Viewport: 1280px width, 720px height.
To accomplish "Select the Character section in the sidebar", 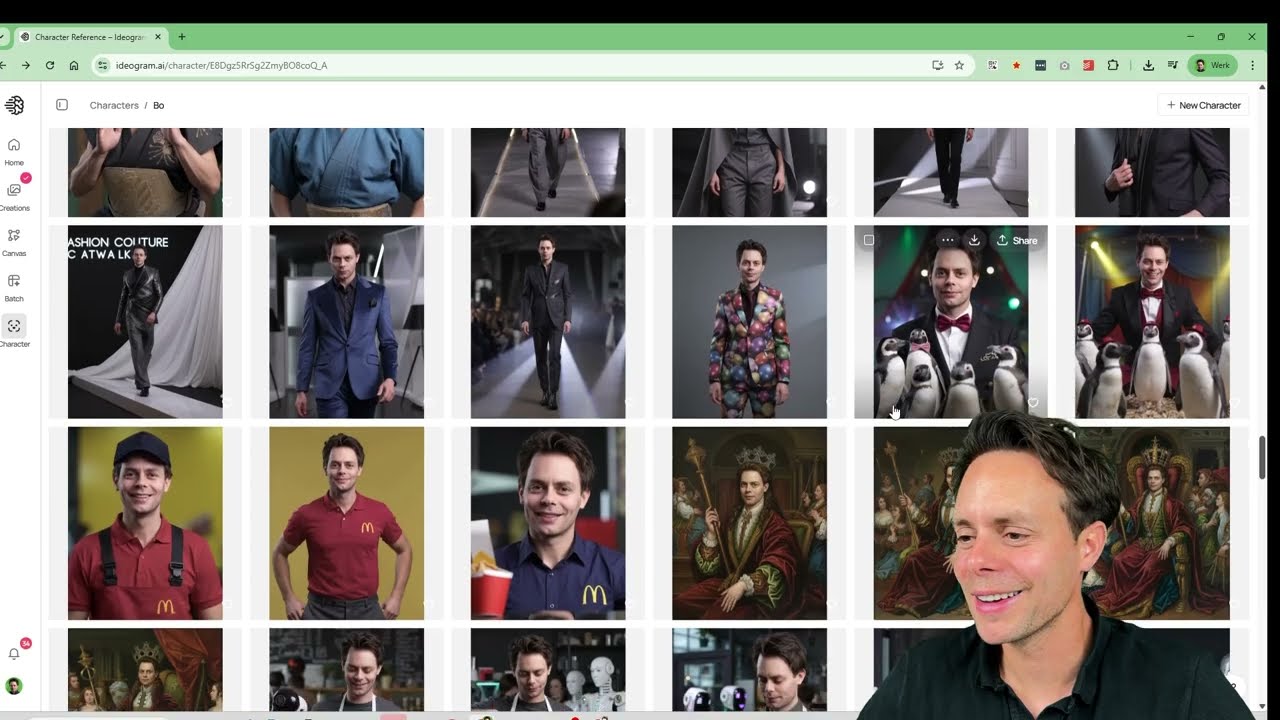I will [x=14, y=332].
